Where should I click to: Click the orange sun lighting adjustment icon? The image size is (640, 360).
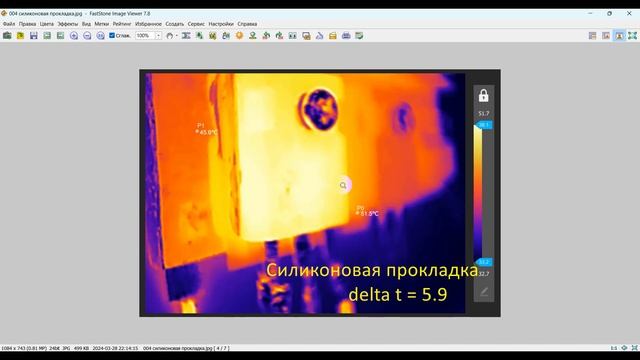(240, 36)
